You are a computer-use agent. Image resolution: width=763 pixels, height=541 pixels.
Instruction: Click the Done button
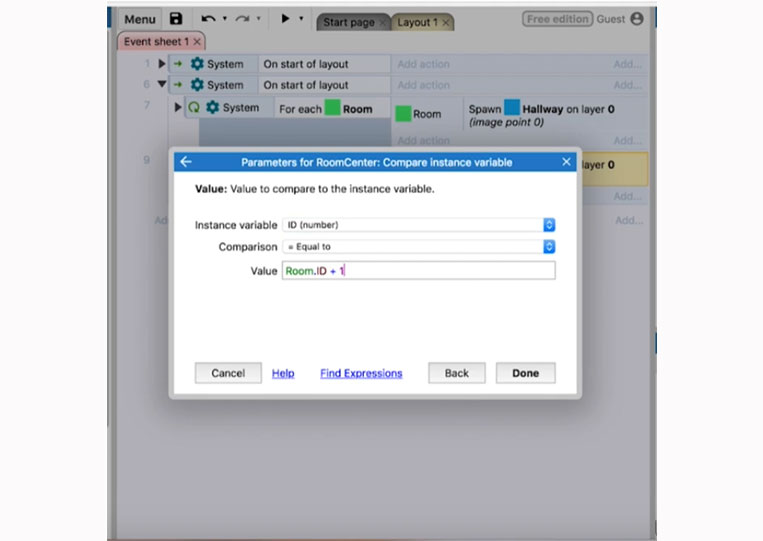526,373
